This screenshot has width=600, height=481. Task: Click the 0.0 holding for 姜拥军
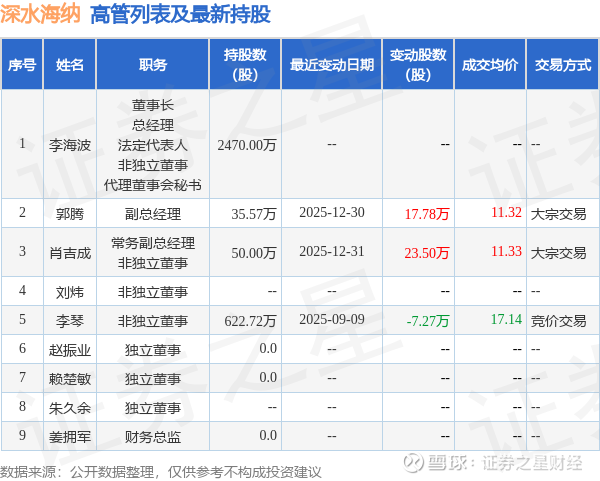pos(268,435)
